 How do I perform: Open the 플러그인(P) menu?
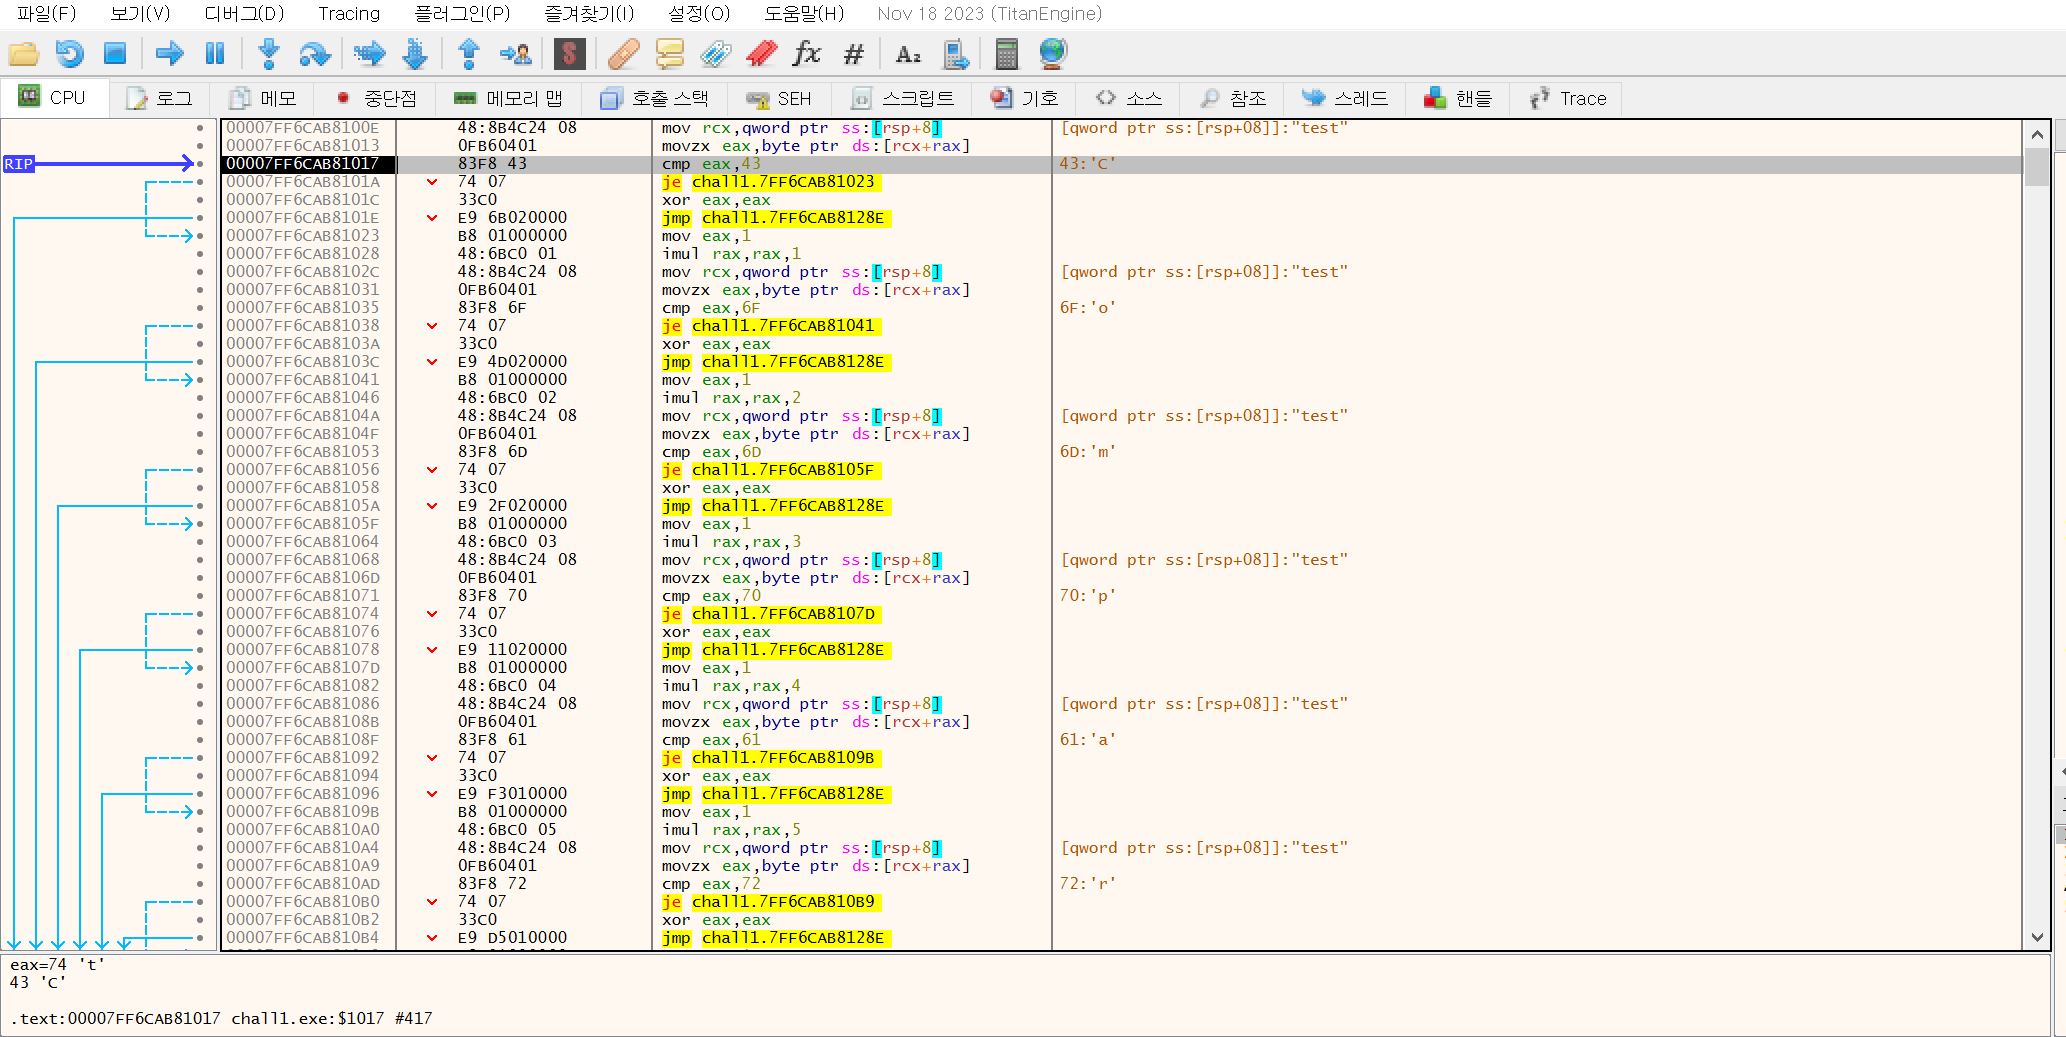[x=462, y=14]
